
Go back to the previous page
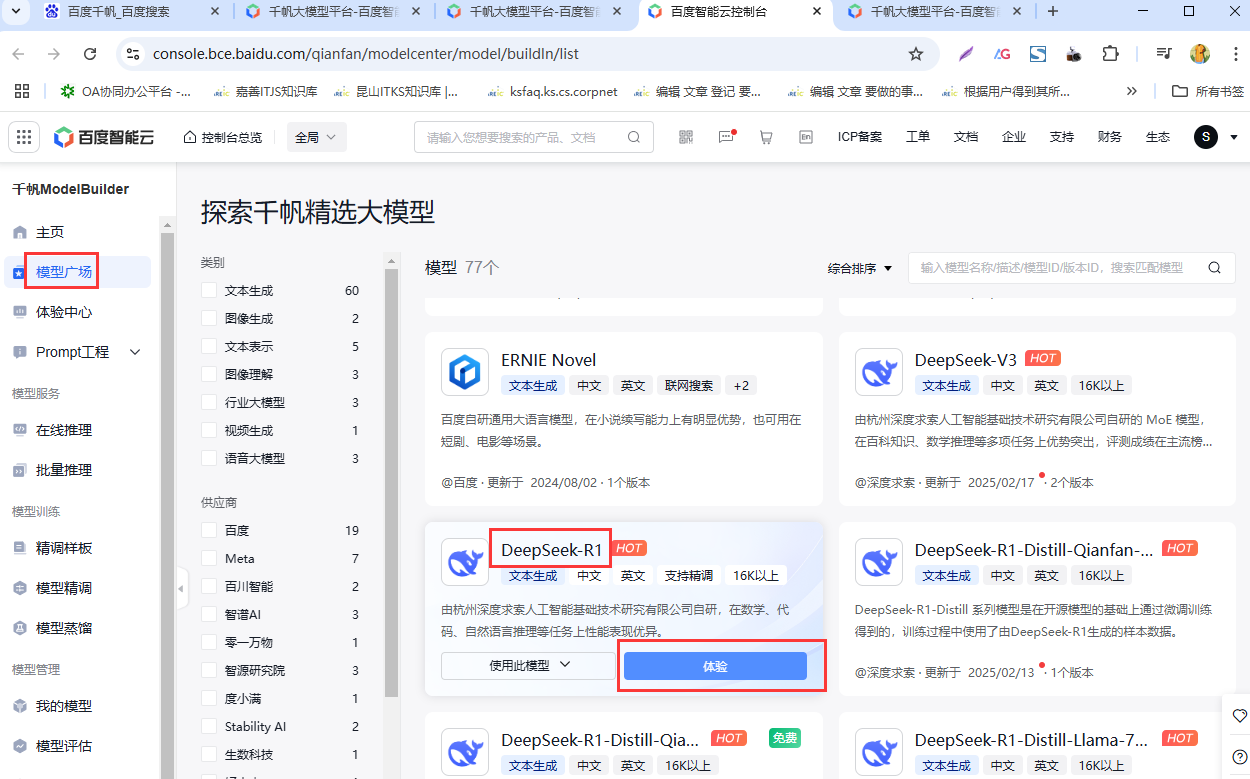(x=18, y=54)
